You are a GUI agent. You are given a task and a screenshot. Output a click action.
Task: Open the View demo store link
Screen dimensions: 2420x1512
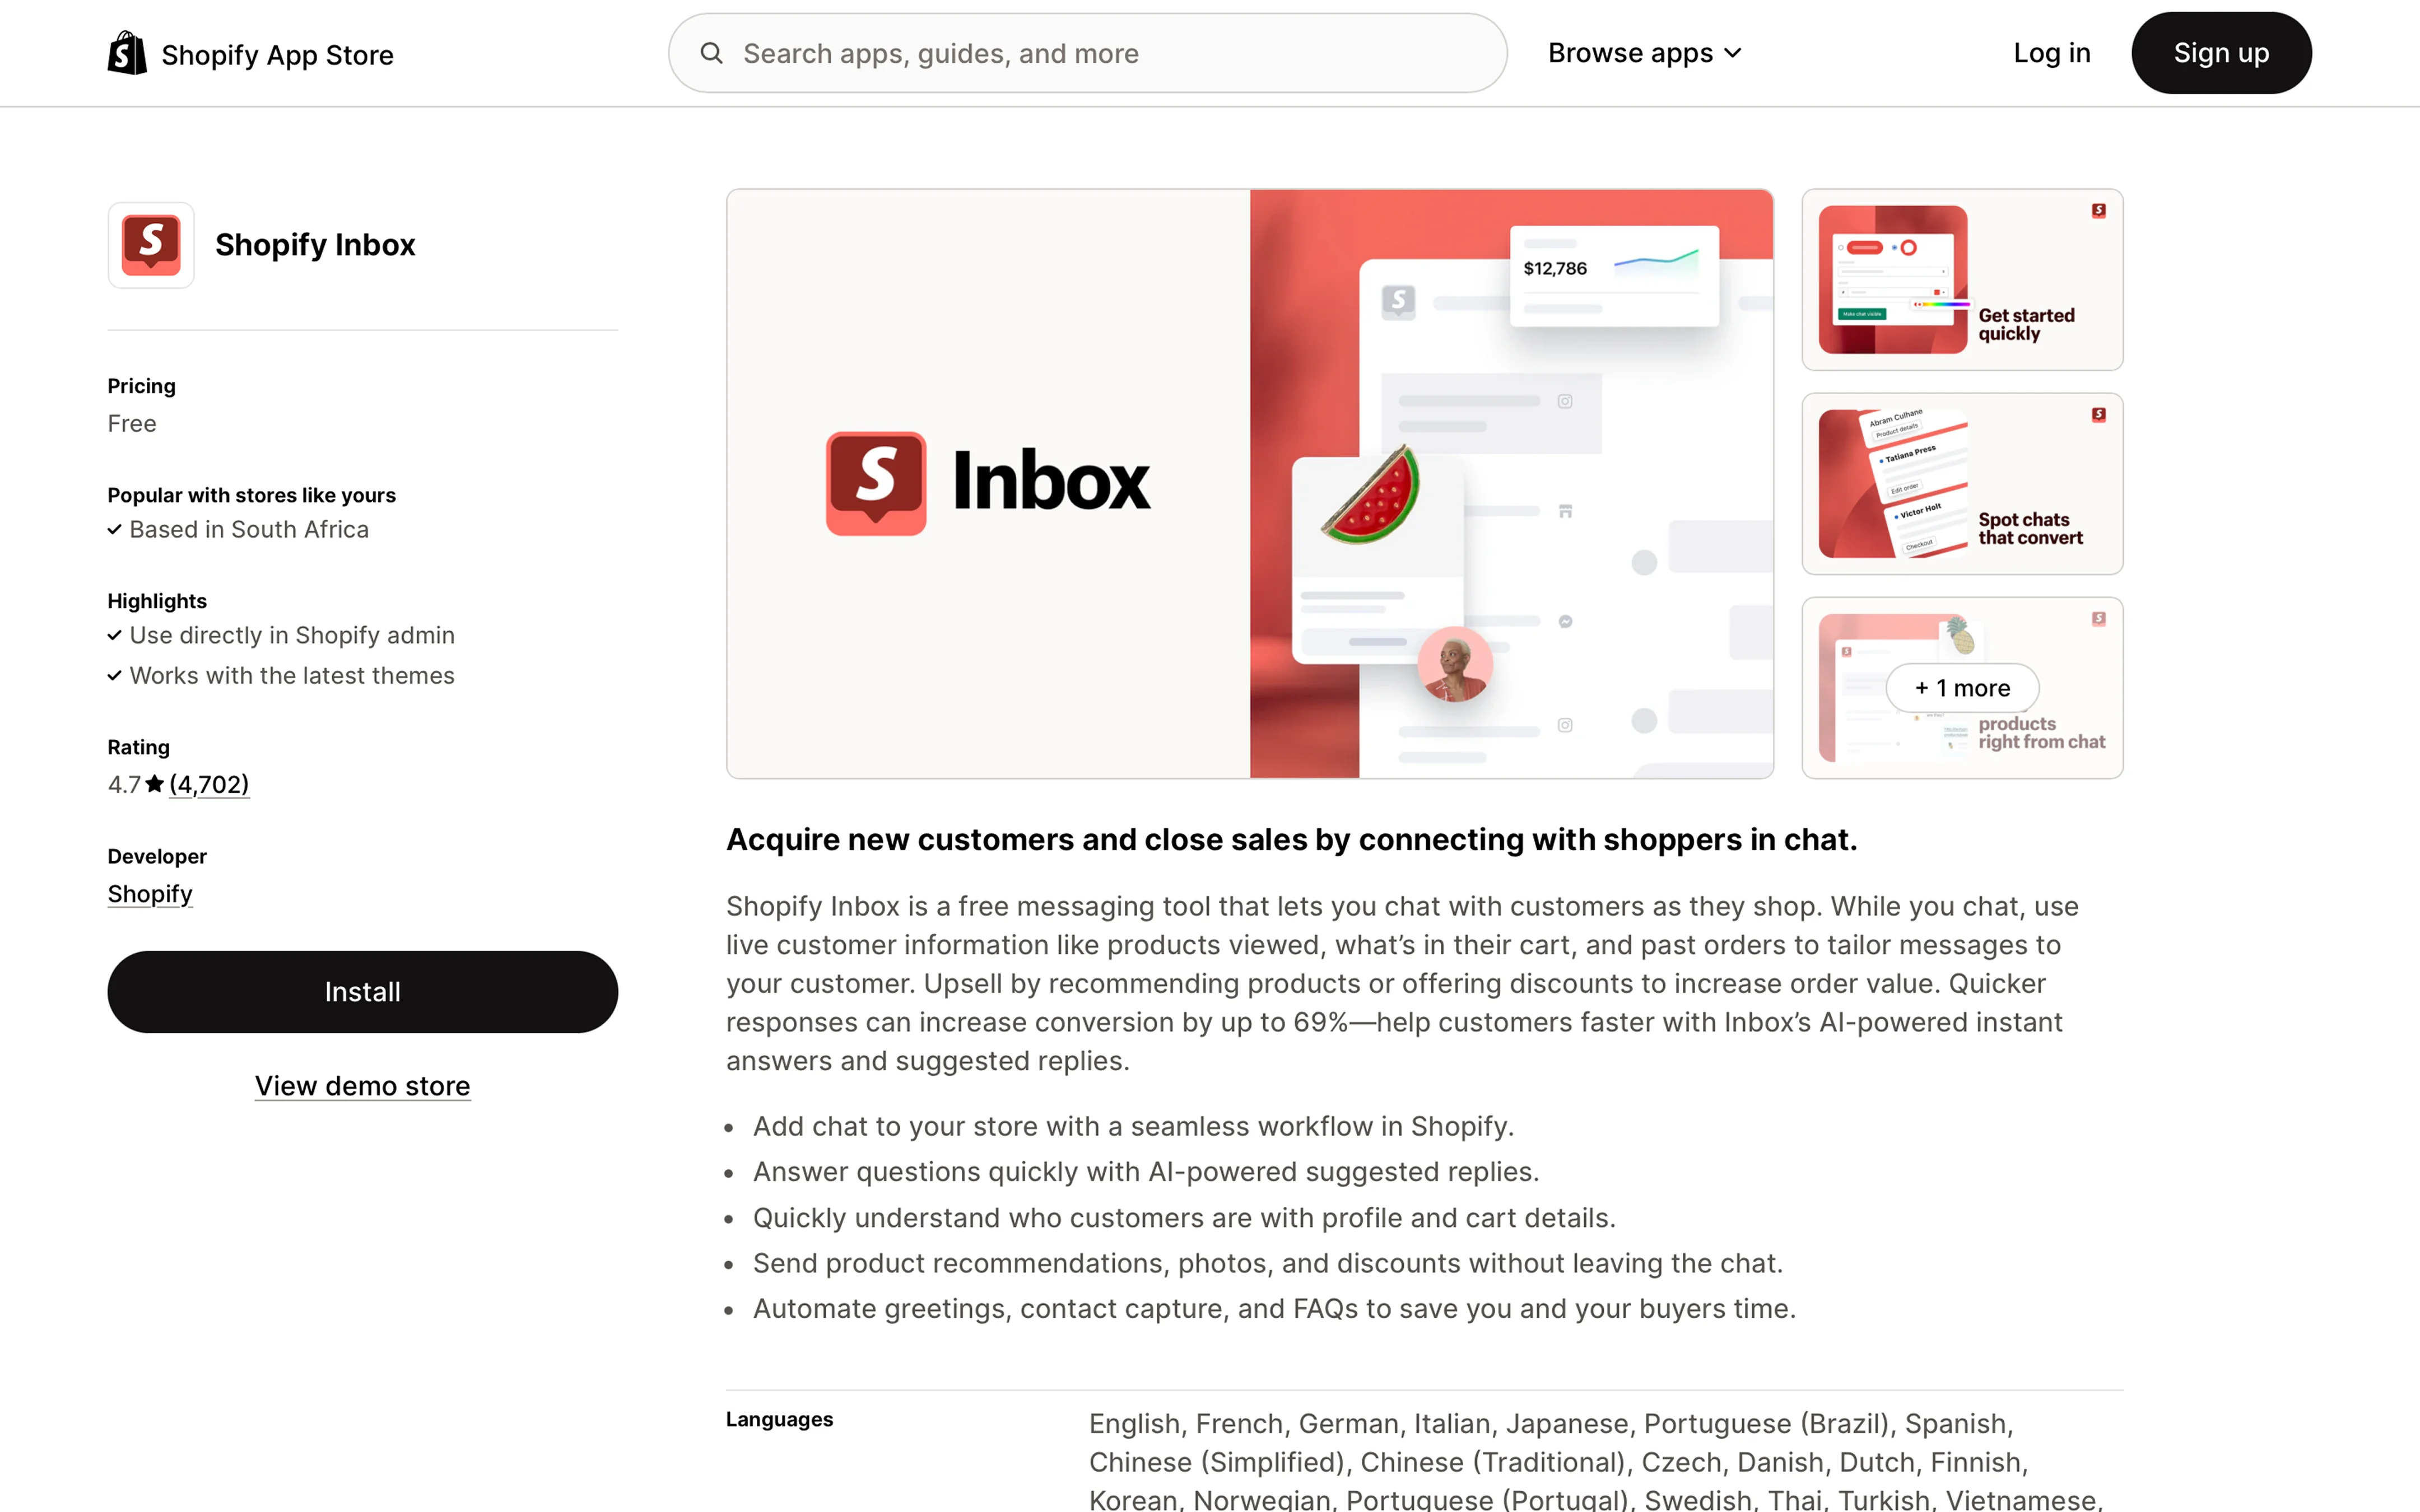[363, 1086]
